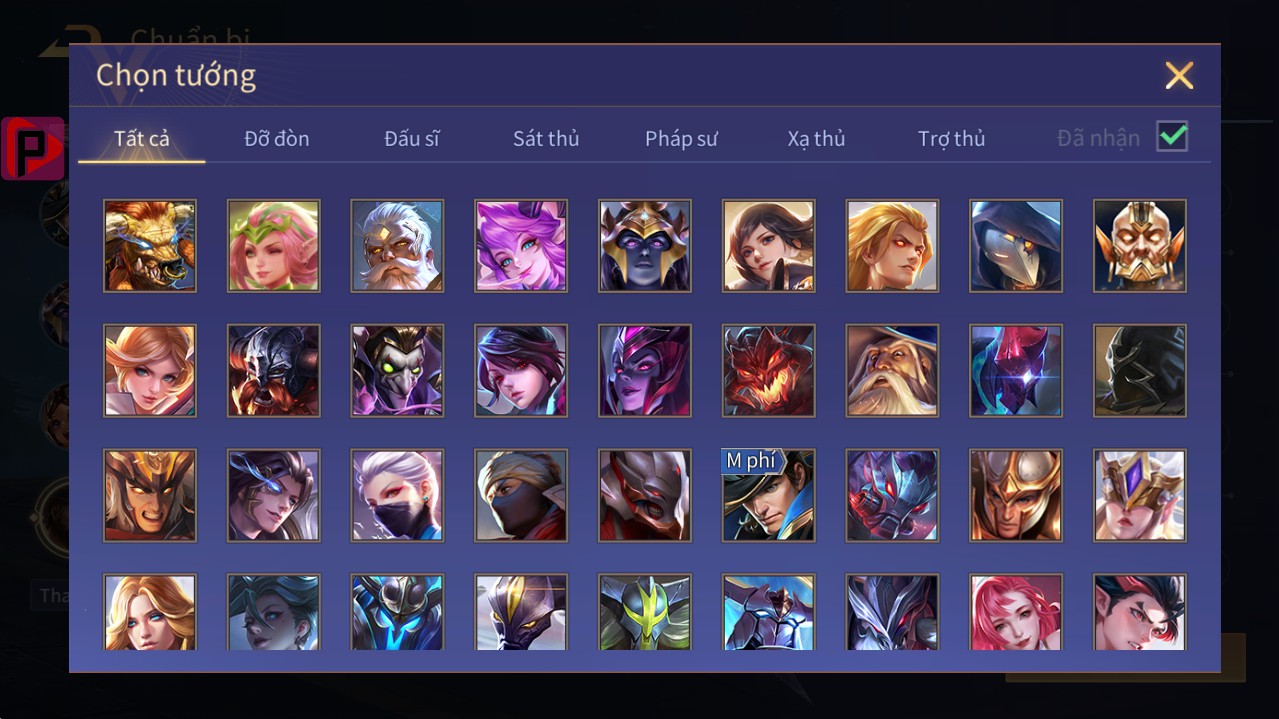Choose the blonde red-eyed hero in top row
Image resolution: width=1279 pixels, height=719 pixels.
pyautogui.click(x=892, y=246)
